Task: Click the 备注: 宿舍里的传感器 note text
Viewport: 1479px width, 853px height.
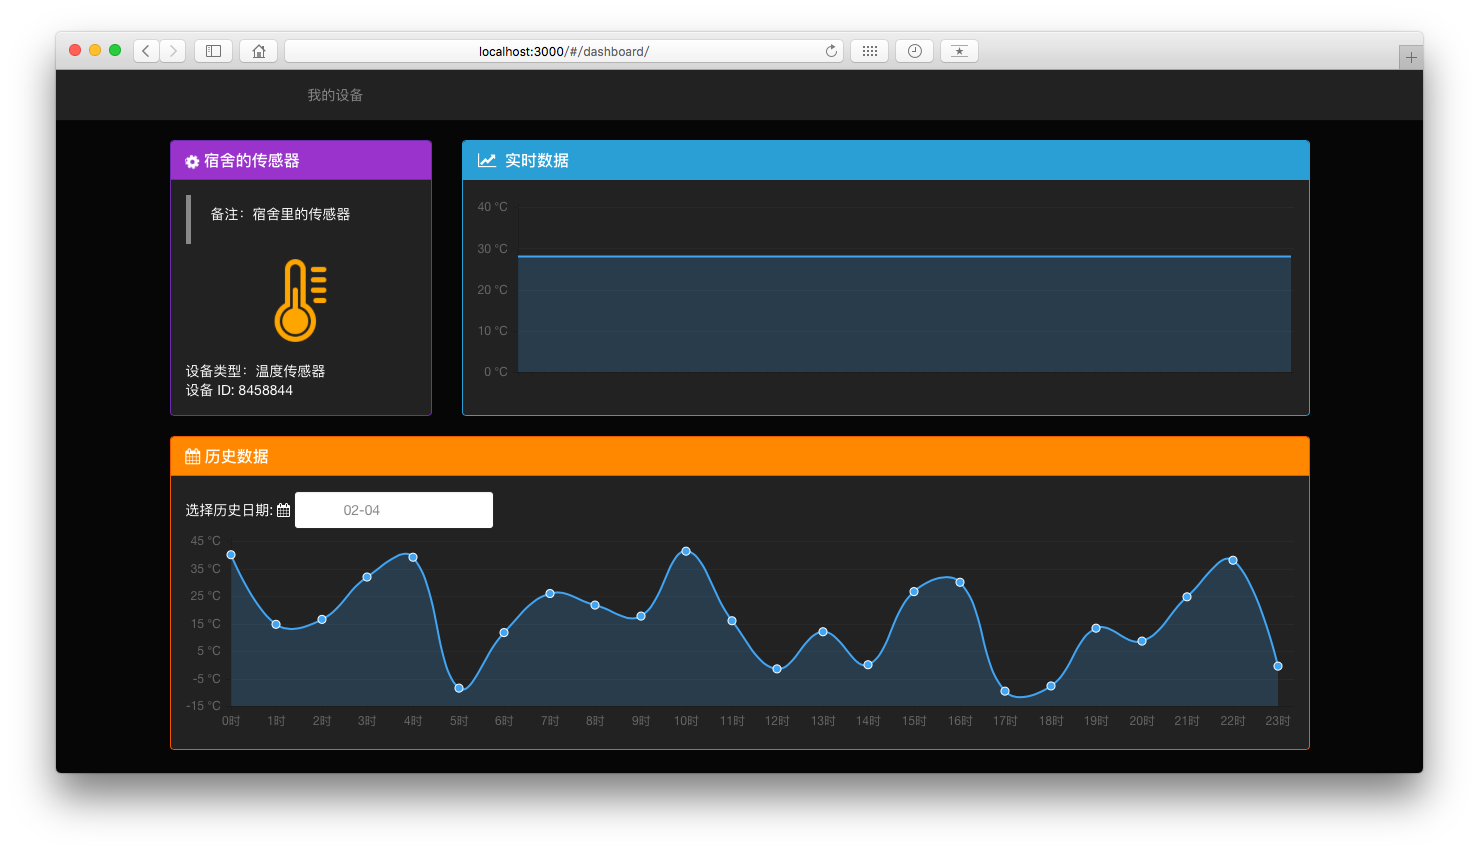Action: pyautogui.click(x=280, y=214)
